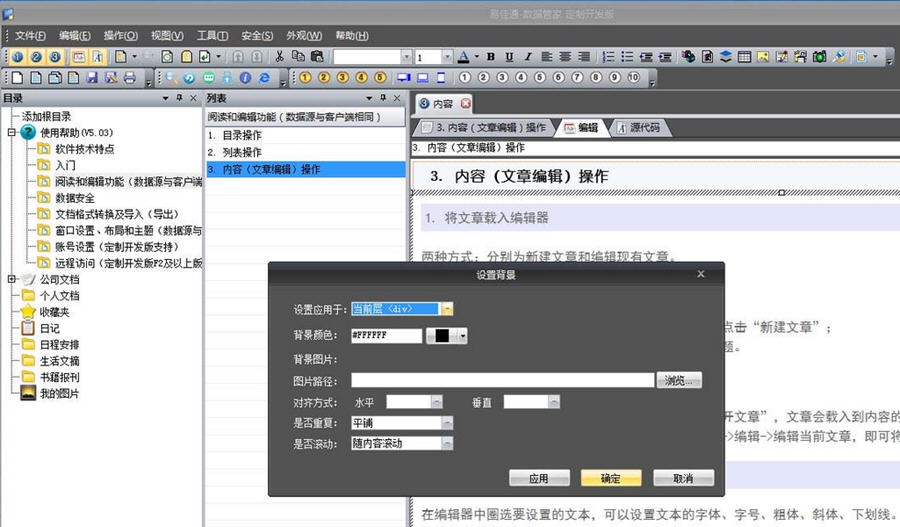Click the 确定 button
This screenshot has height=527, width=900.
pos(611,478)
